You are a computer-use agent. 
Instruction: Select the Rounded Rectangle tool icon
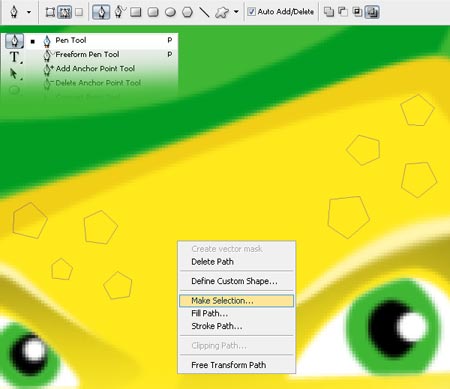pyautogui.click(x=153, y=12)
